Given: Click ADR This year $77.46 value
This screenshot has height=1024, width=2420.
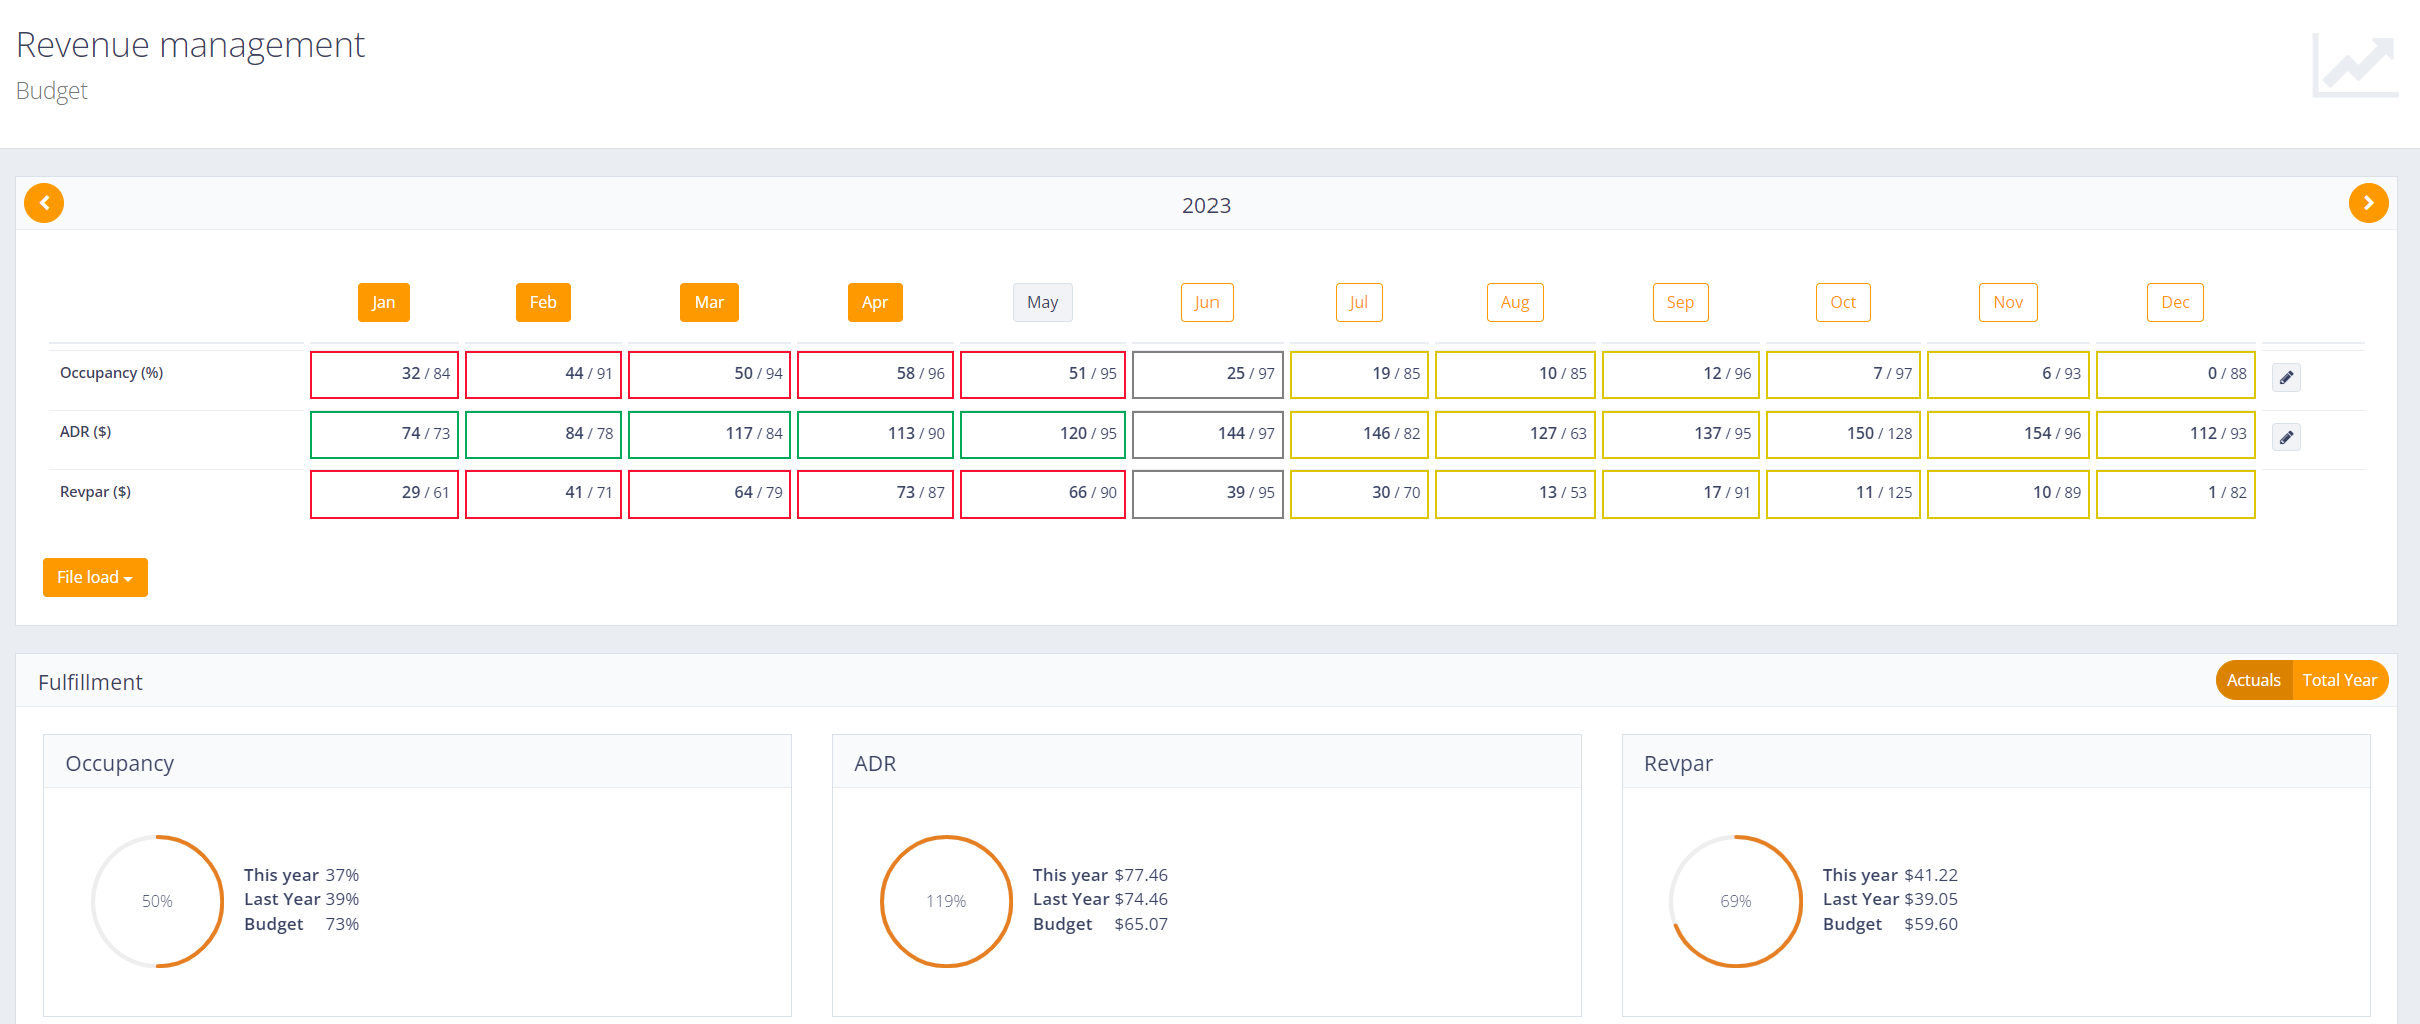Looking at the screenshot, I should coord(1141,875).
